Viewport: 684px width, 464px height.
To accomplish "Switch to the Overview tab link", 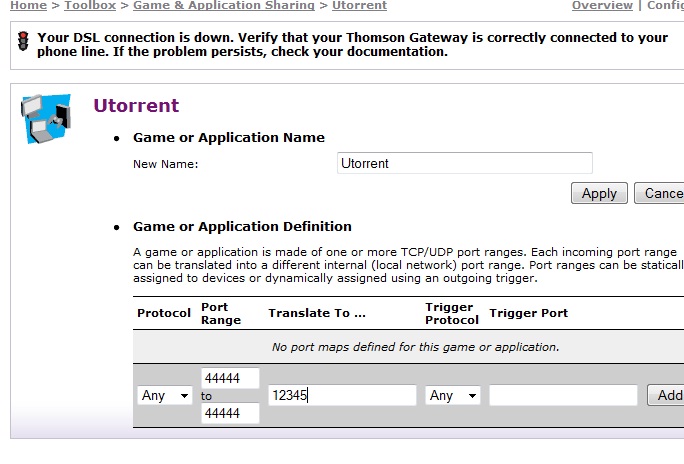I will (602, 5).
